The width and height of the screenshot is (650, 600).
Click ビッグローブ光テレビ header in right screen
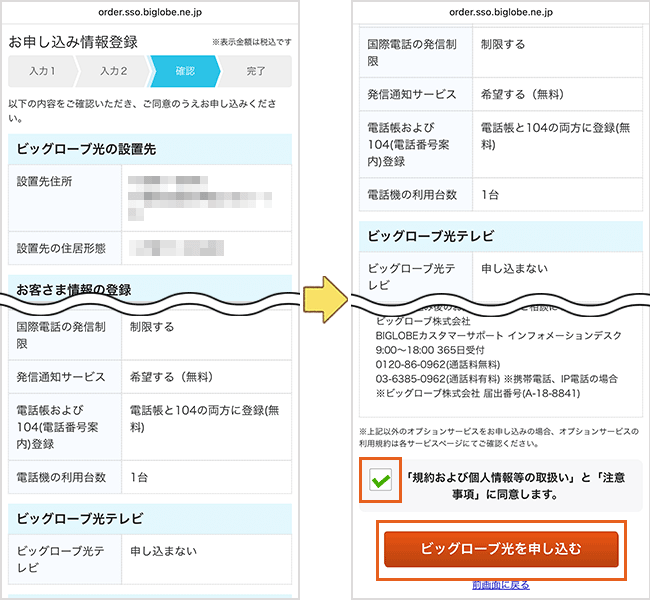coord(501,236)
